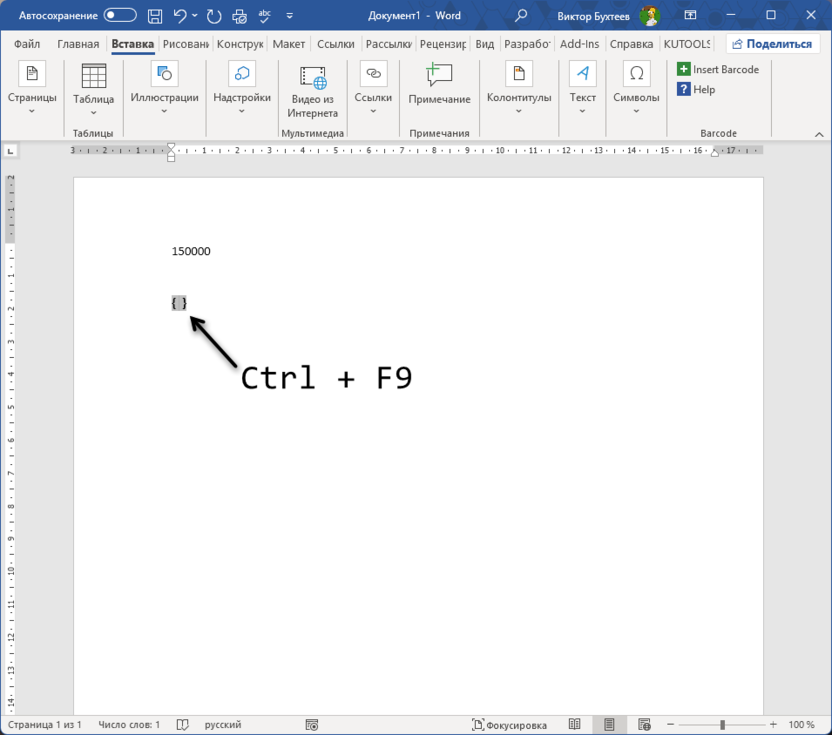Image resolution: width=832 pixels, height=735 pixels.
Task: Open the Символы dropdown
Action: [x=636, y=103]
